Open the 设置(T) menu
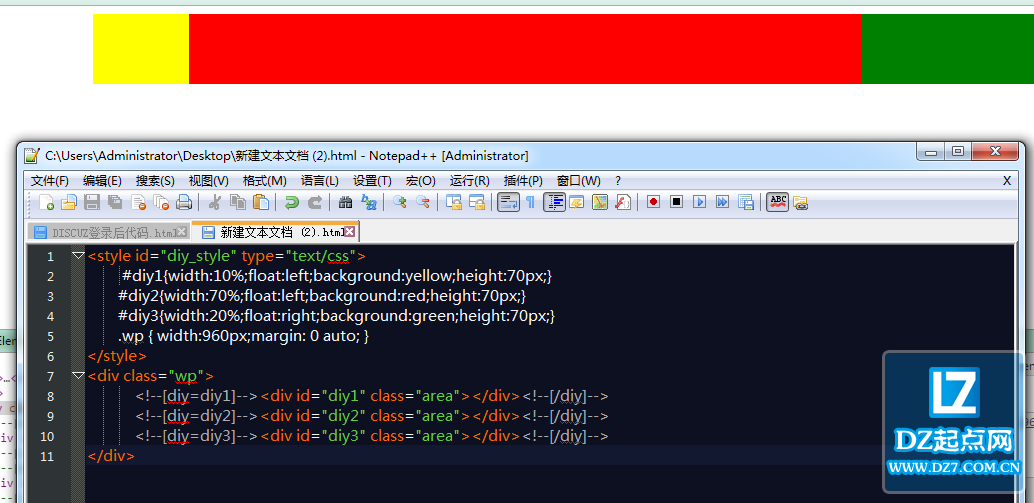Viewport: 1034px width, 503px height. 372,181
